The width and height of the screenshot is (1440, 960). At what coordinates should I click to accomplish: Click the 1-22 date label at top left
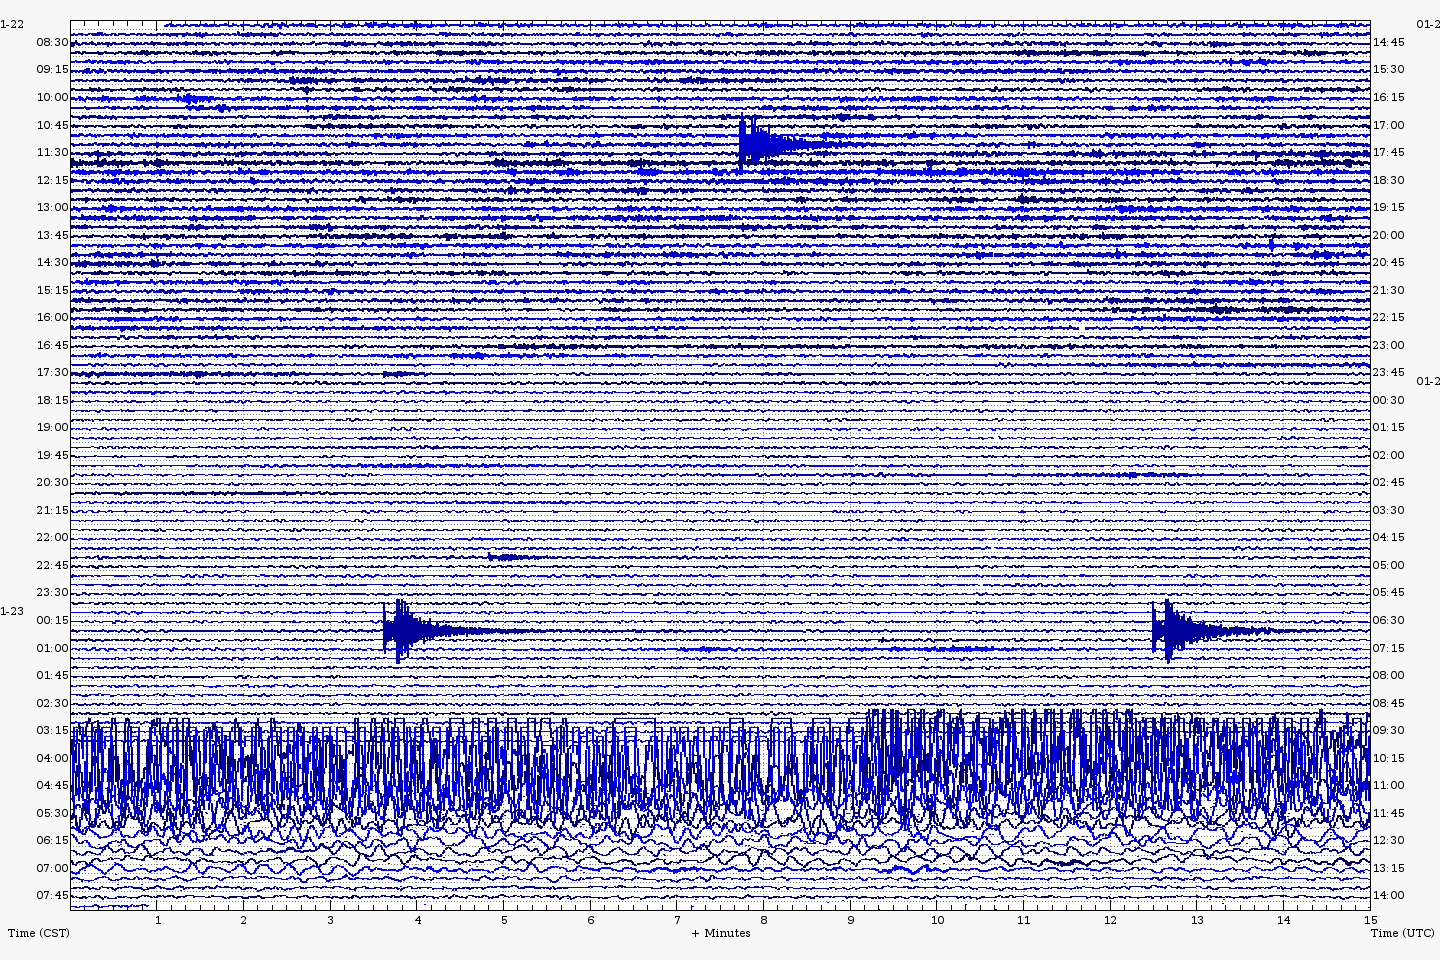12,24
